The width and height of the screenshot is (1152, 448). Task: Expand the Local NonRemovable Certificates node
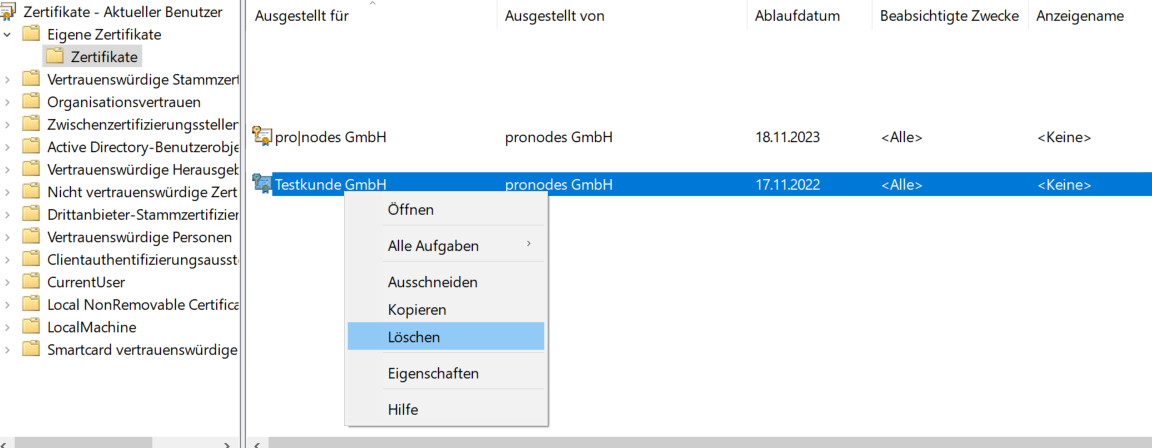(x=8, y=305)
